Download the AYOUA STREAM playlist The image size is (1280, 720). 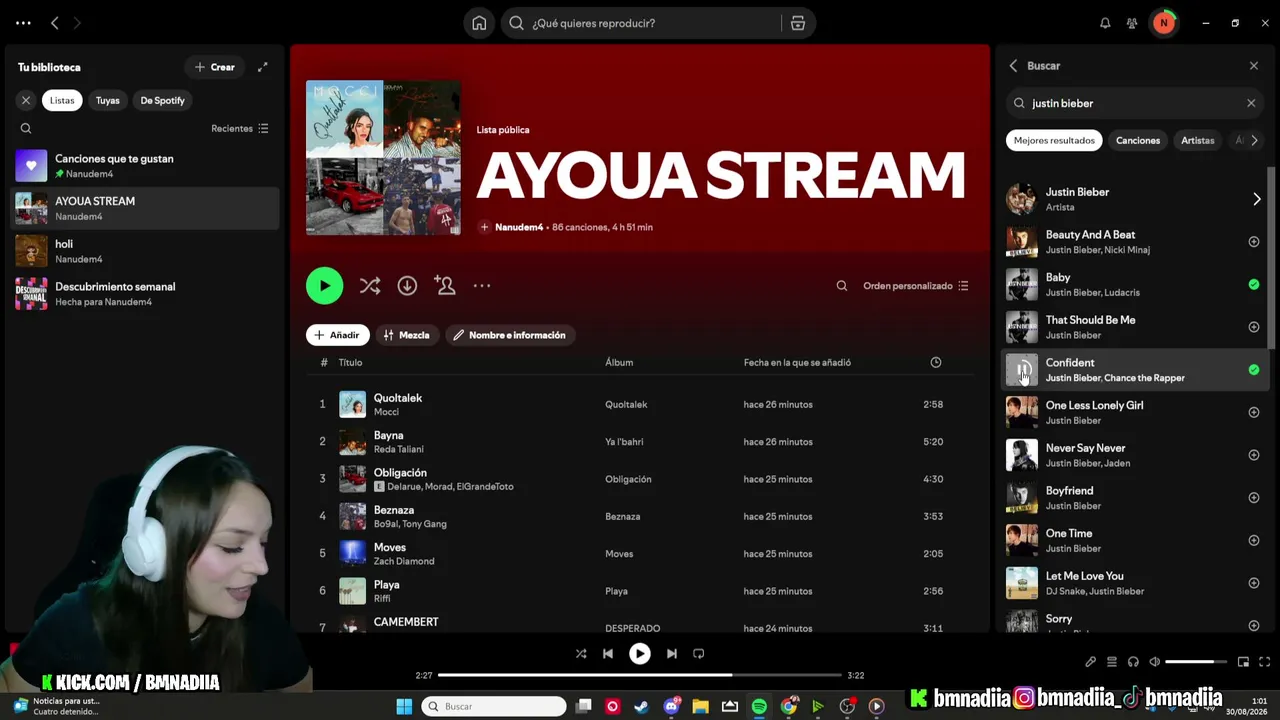click(407, 286)
